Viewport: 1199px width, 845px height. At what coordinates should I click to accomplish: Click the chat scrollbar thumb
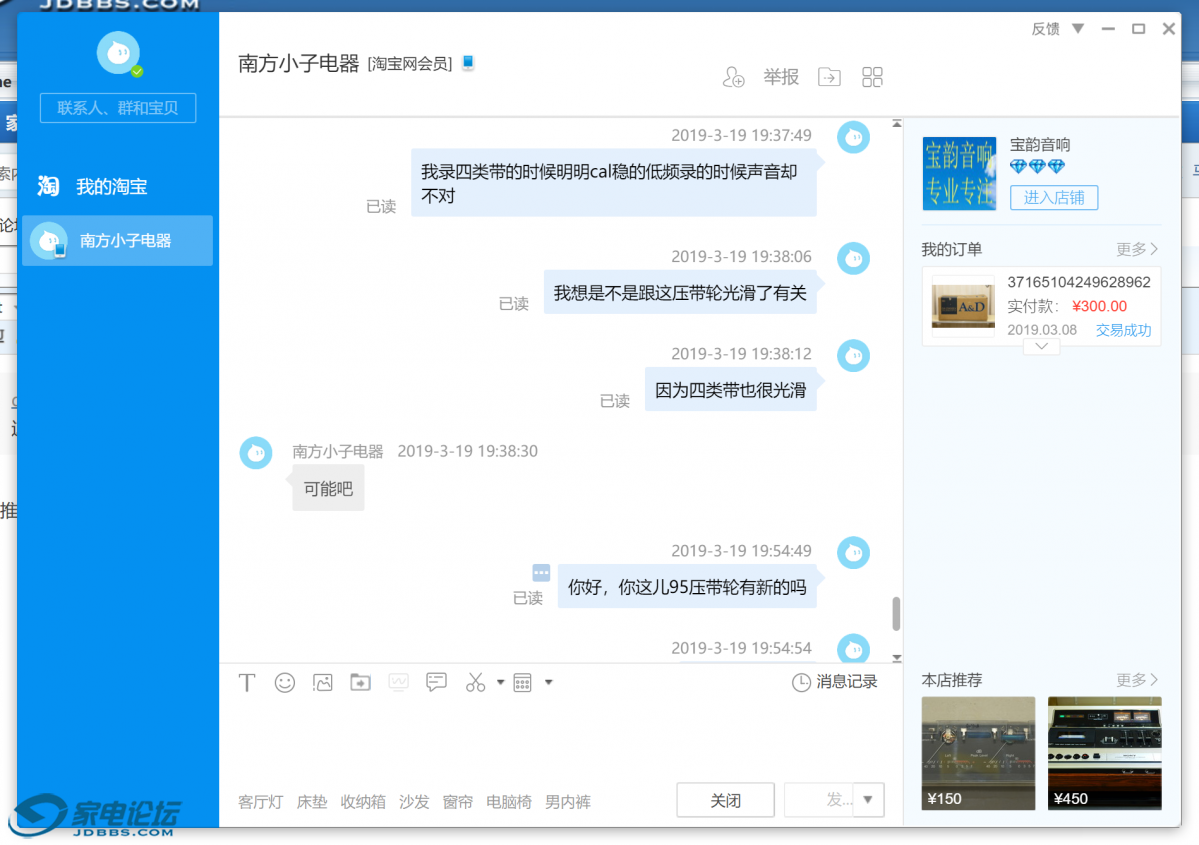coord(896,613)
